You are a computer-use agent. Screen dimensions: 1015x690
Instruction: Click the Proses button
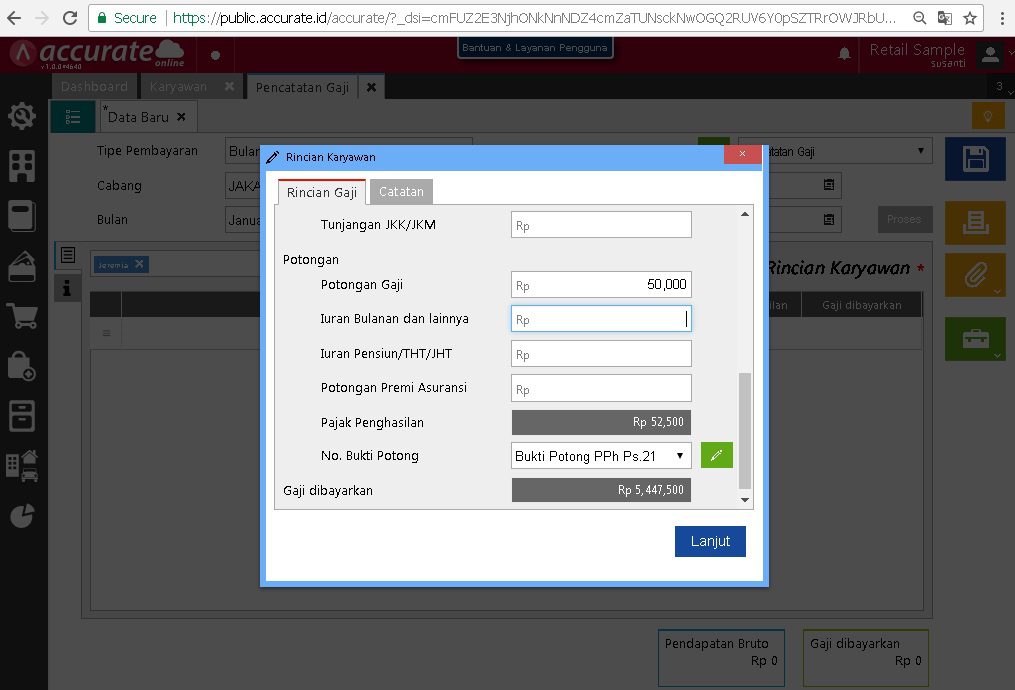[x=904, y=219]
